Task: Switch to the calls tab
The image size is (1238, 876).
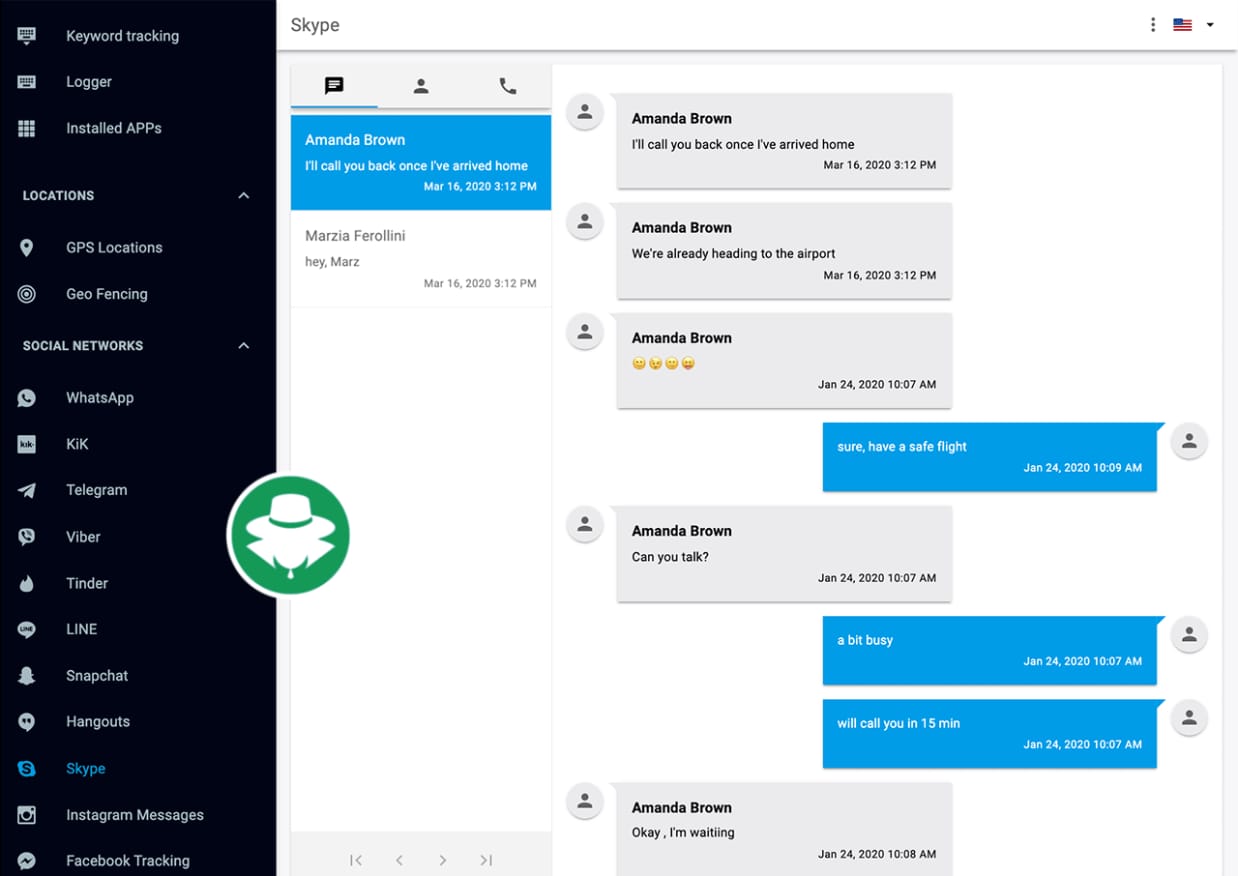Action: coord(507,86)
